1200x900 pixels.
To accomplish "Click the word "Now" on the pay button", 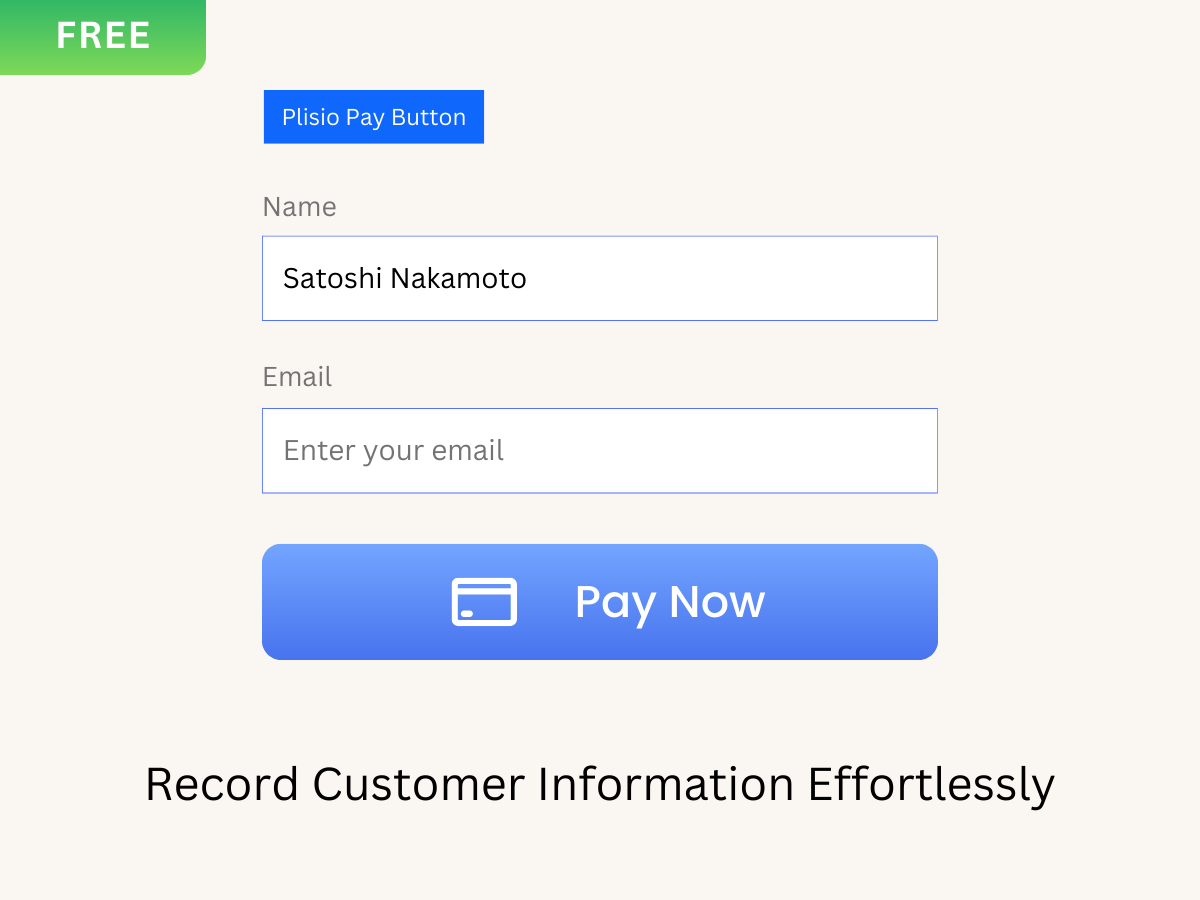I will coord(716,602).
